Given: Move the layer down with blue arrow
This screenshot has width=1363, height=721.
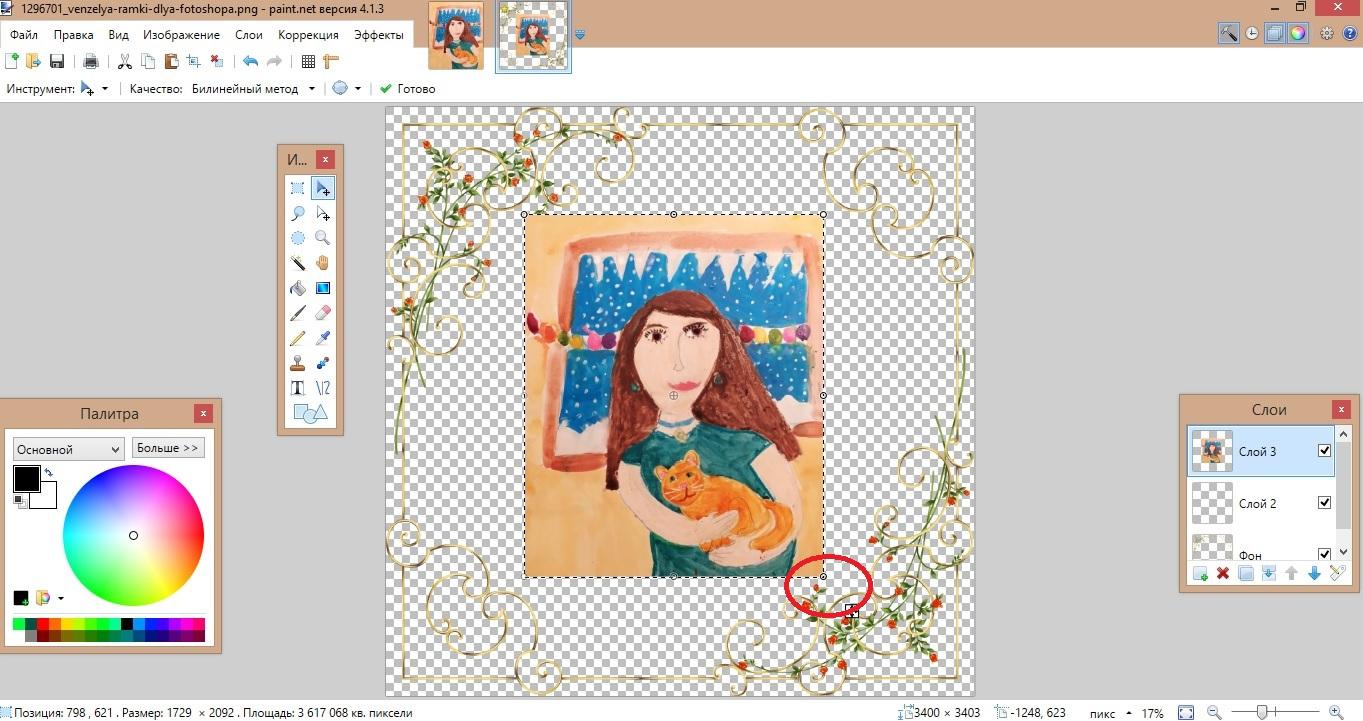Looking at the screenshot, I should point(1314,573).
